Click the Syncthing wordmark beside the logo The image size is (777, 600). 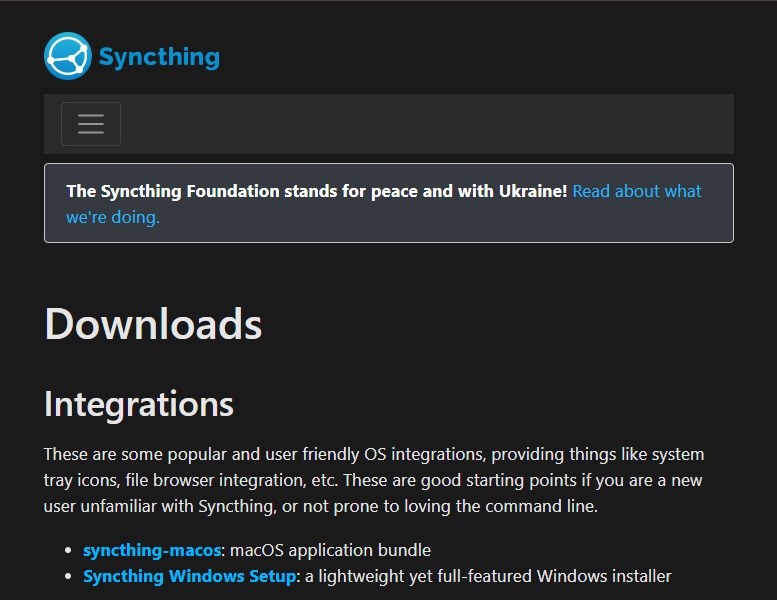[x=159, y=56]
